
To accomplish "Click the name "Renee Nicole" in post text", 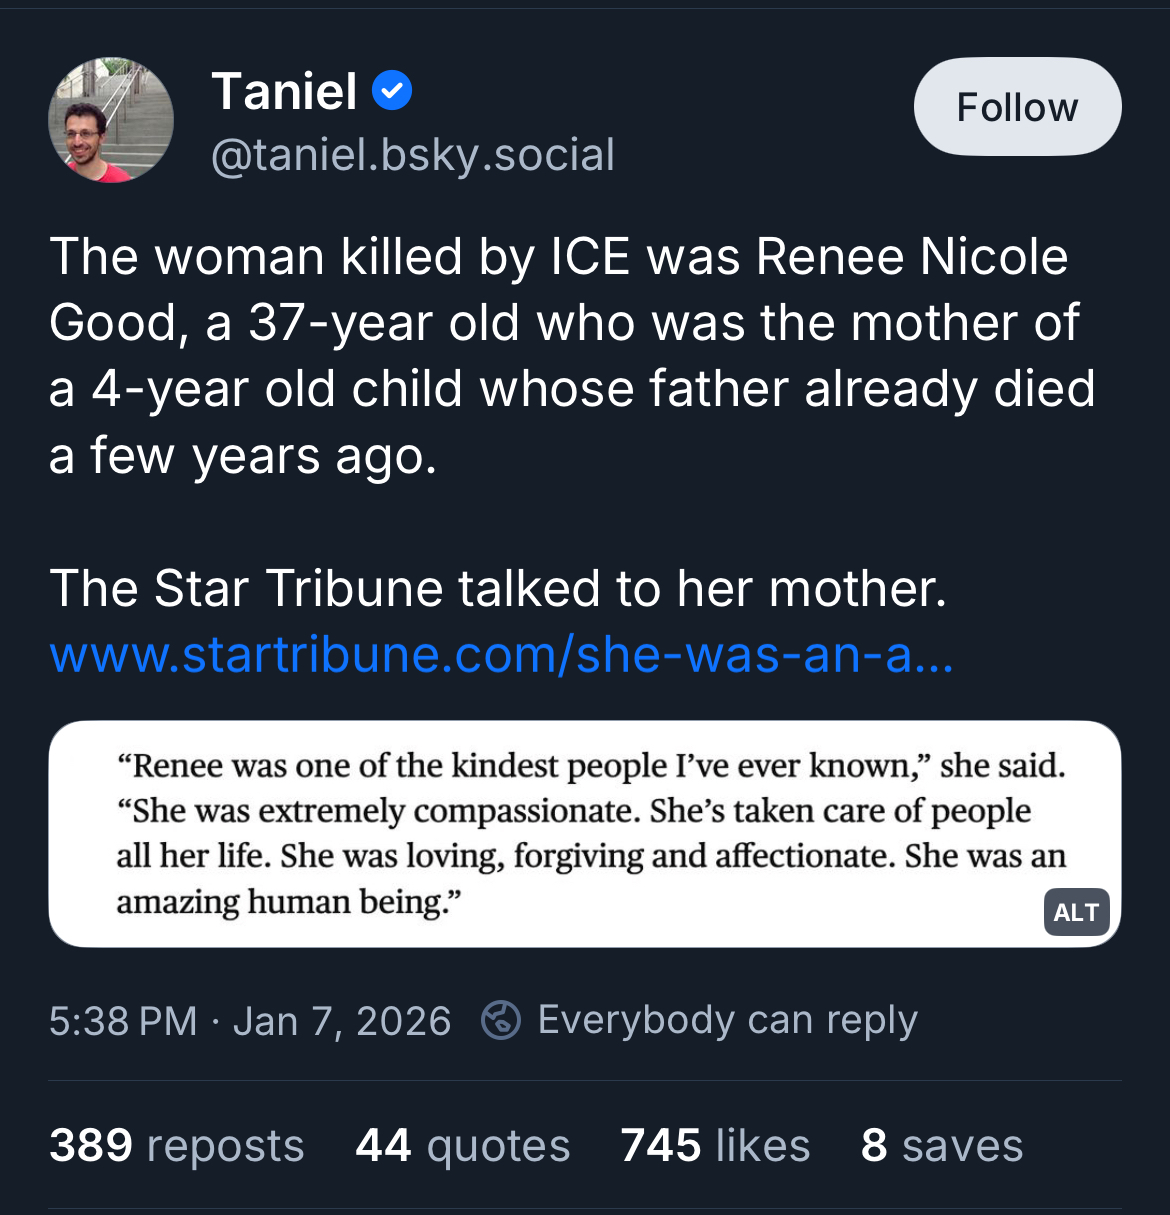I will click(911, 257).
